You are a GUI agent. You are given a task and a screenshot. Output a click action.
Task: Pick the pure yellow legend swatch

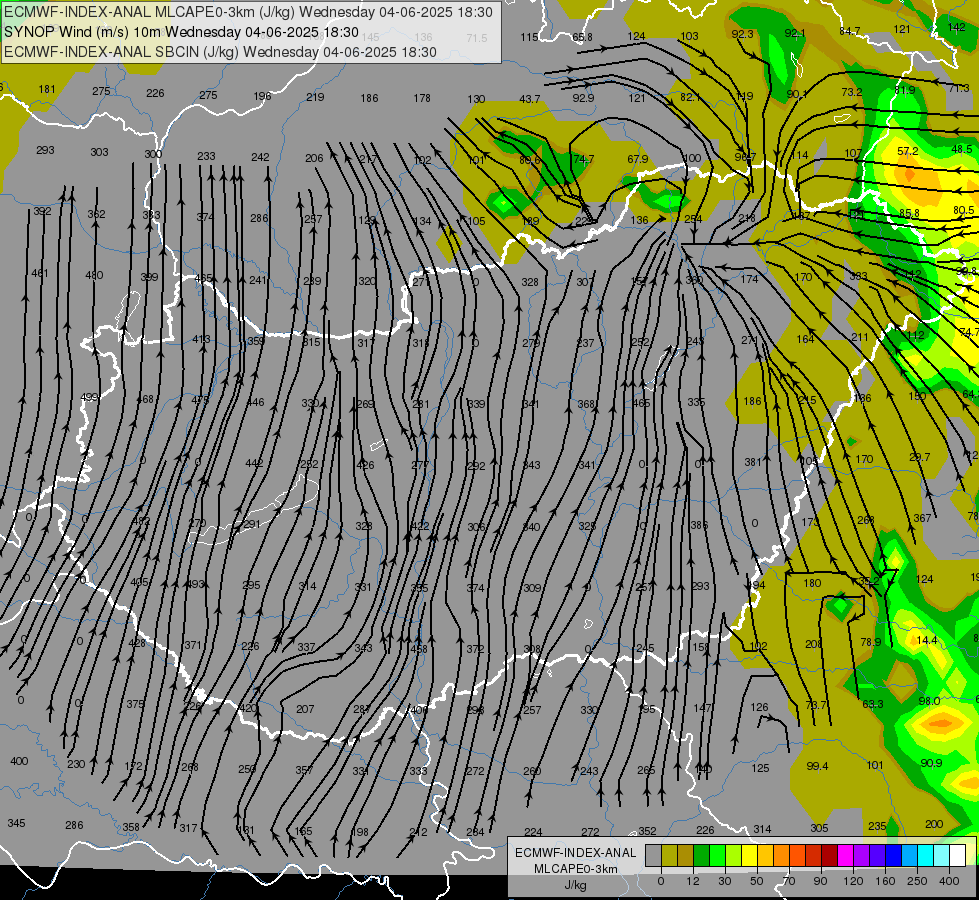tap(749, 856)
